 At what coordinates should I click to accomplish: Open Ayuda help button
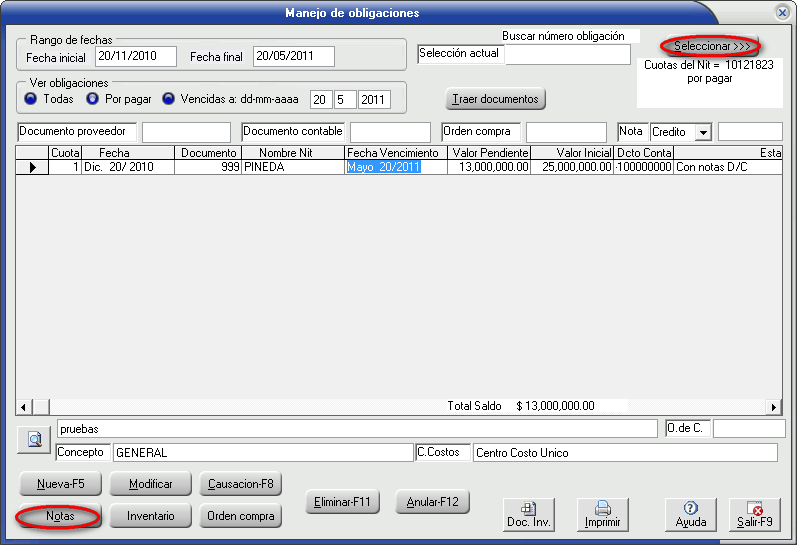(x=690, y=514)
